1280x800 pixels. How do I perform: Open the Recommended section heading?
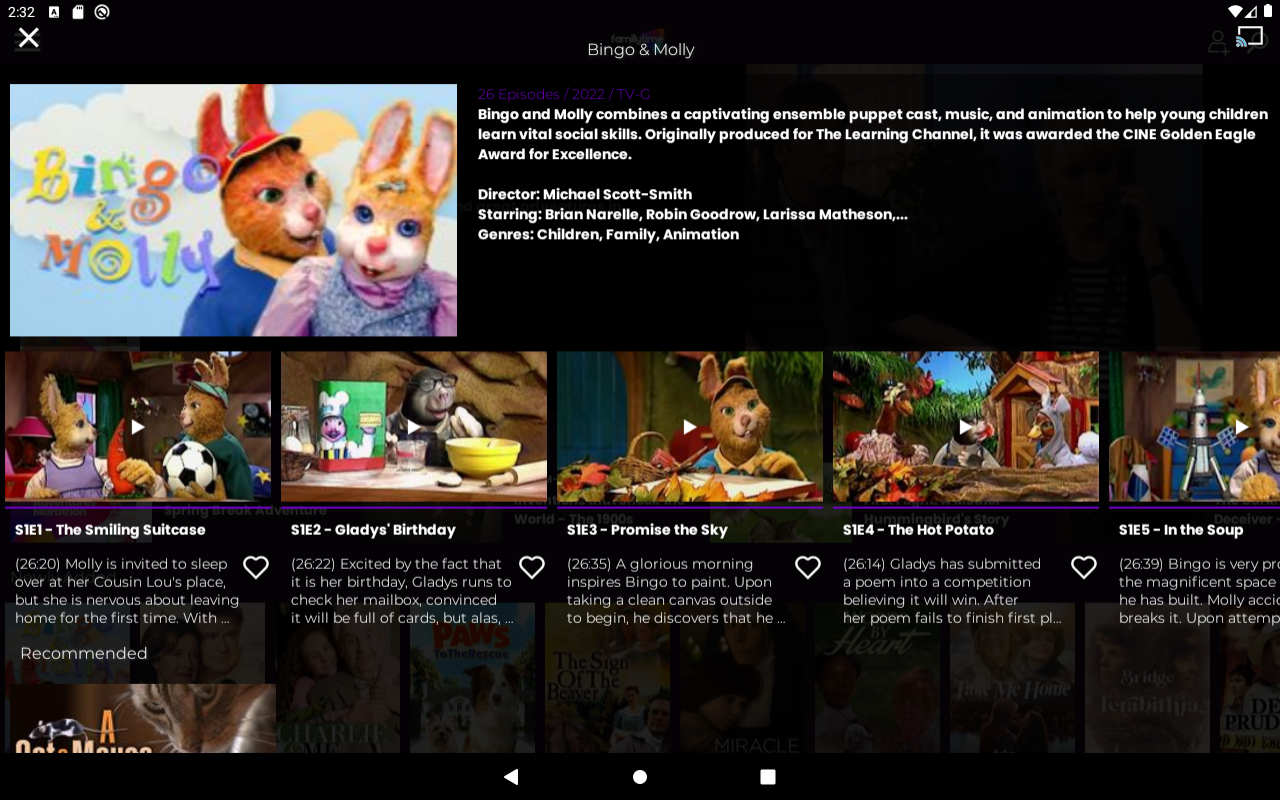[84, 653]
